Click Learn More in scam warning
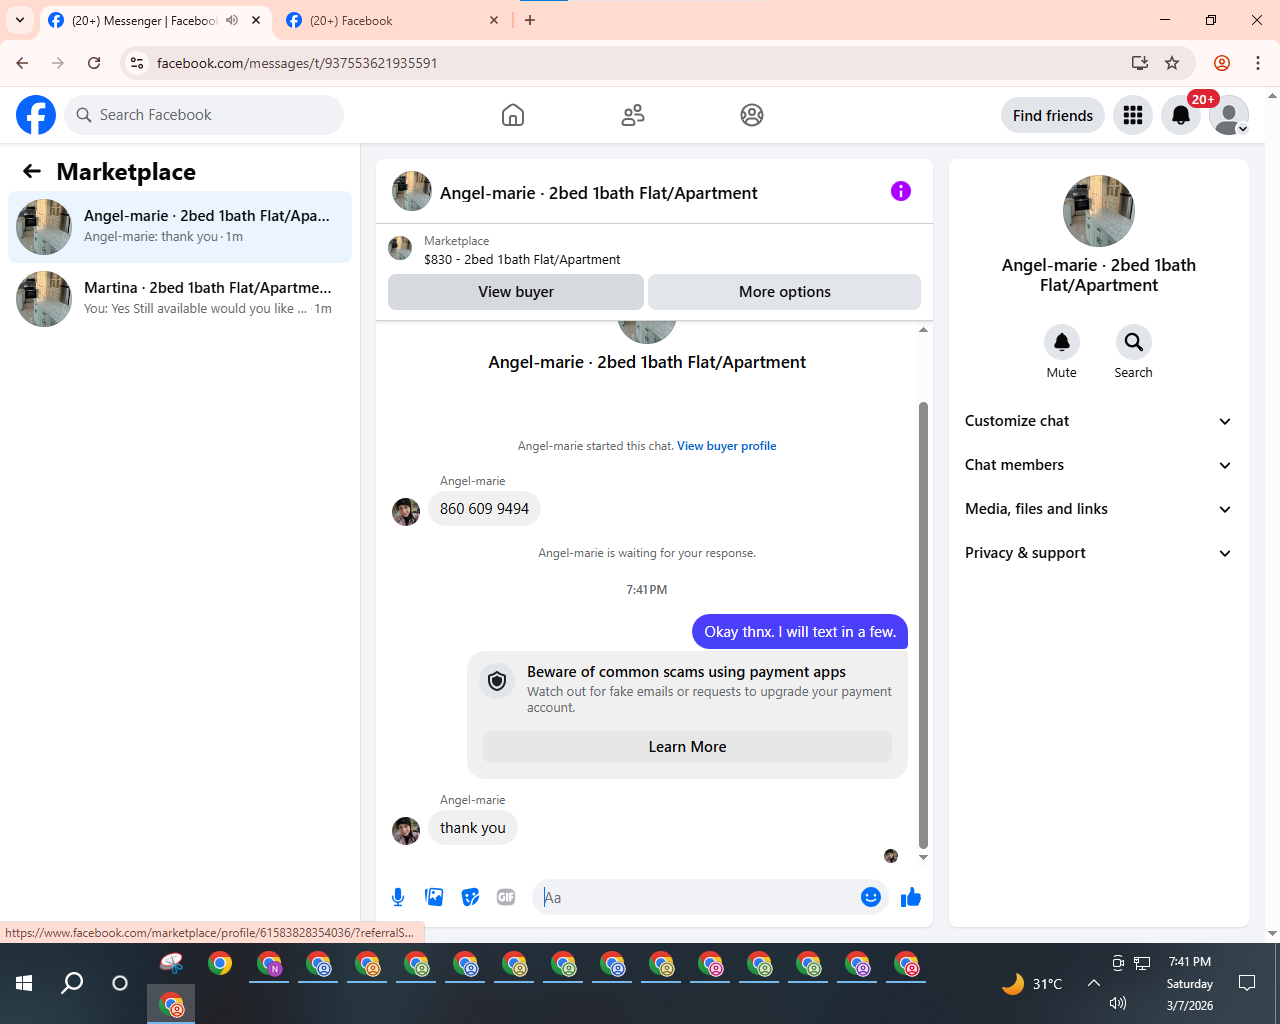1280x1024 pixels. click(688, 747)
